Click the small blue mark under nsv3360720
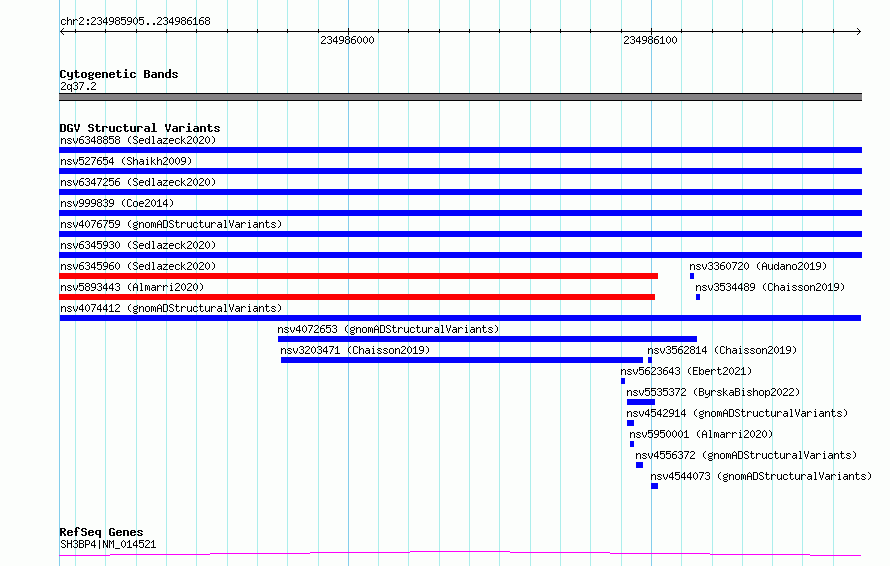This screenshot has width=890, height=566. (x=692, y=276)
